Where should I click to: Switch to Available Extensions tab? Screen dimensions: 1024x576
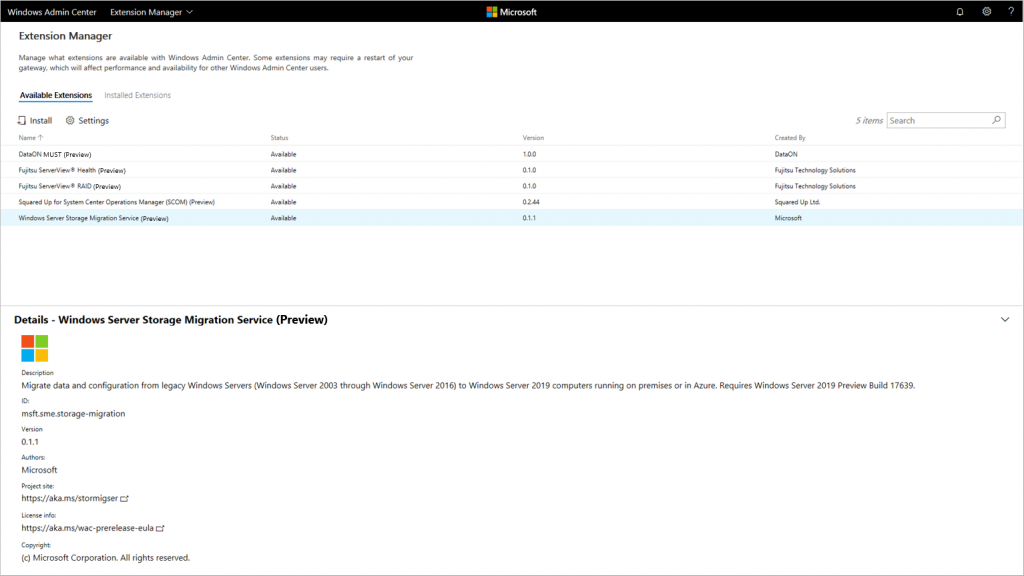tap(56, 95)
